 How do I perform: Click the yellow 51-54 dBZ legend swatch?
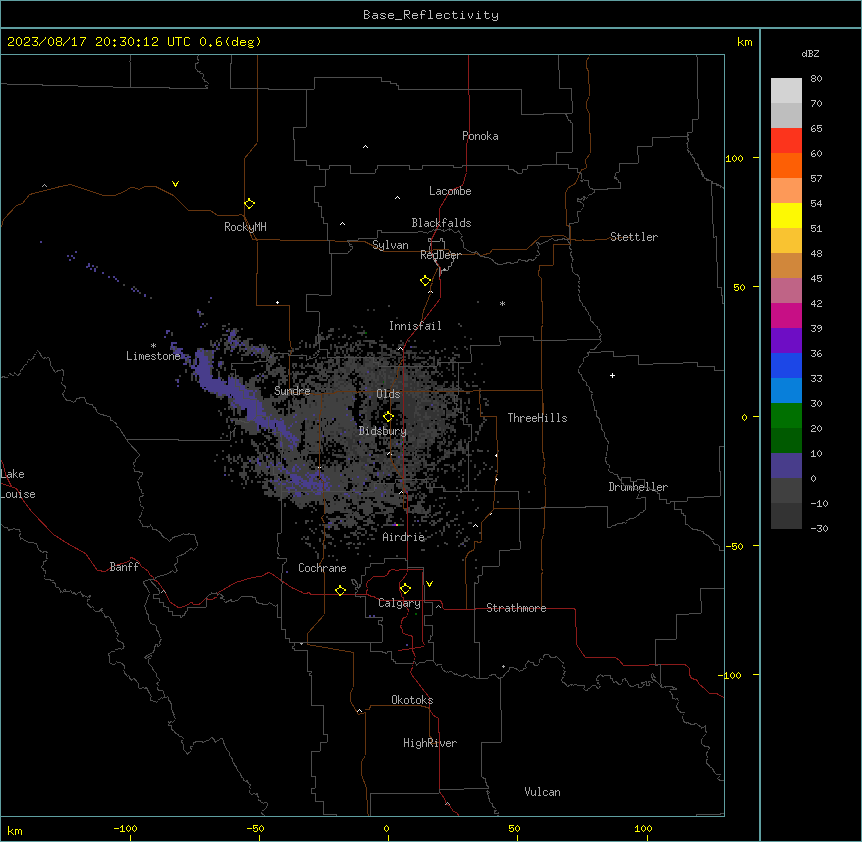pyautogui.click(x=786, y=215)
